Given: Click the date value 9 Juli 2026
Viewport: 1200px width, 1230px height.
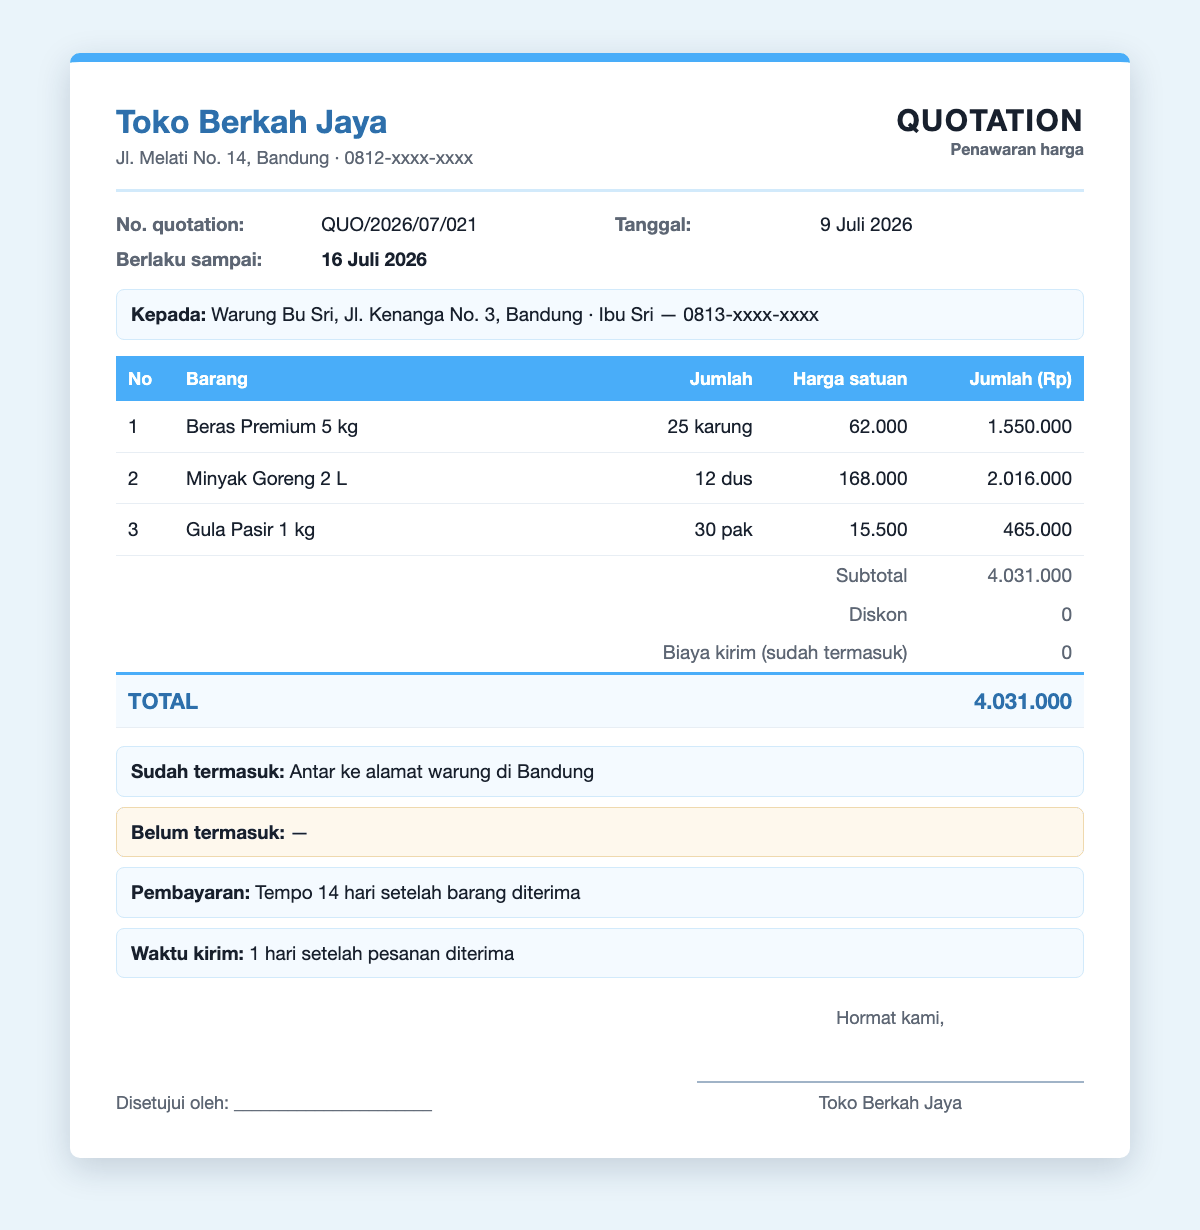Looking at the screenshot, I should coord(866,225).
